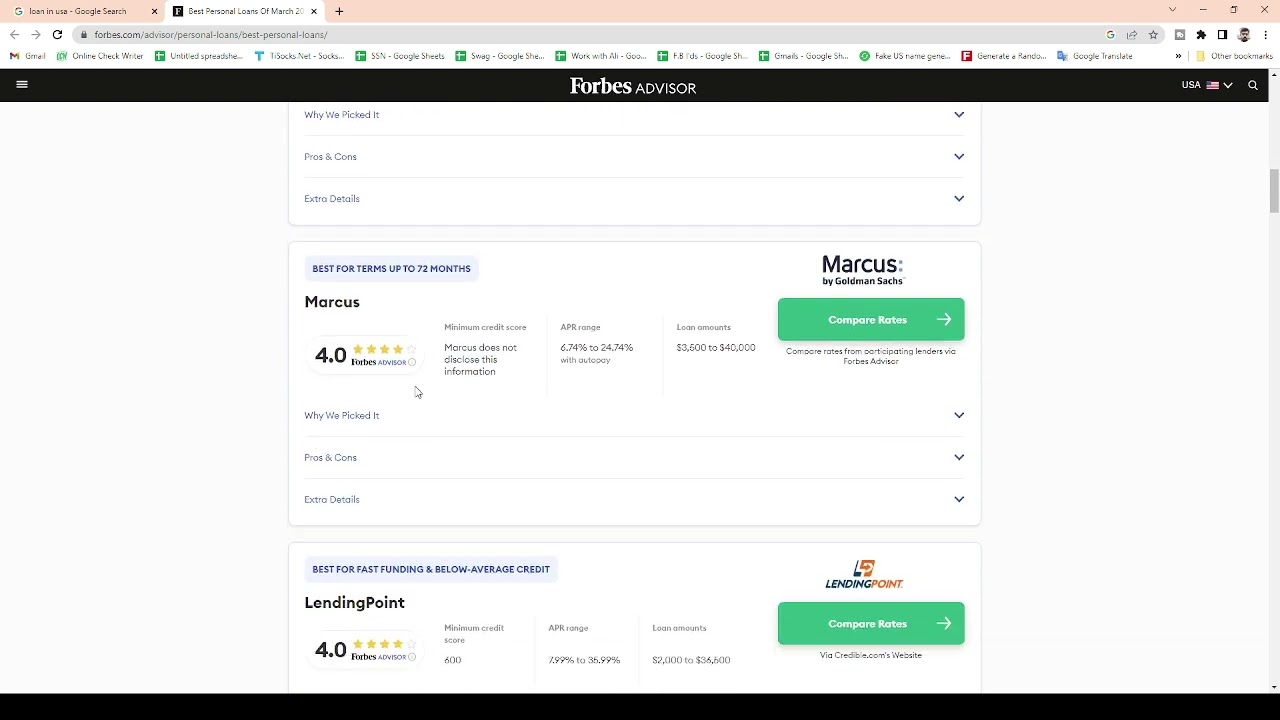Open the Swag - Google Sheets bookmark
This screenshot has height=720, width=1280.
tap(500, 56)
